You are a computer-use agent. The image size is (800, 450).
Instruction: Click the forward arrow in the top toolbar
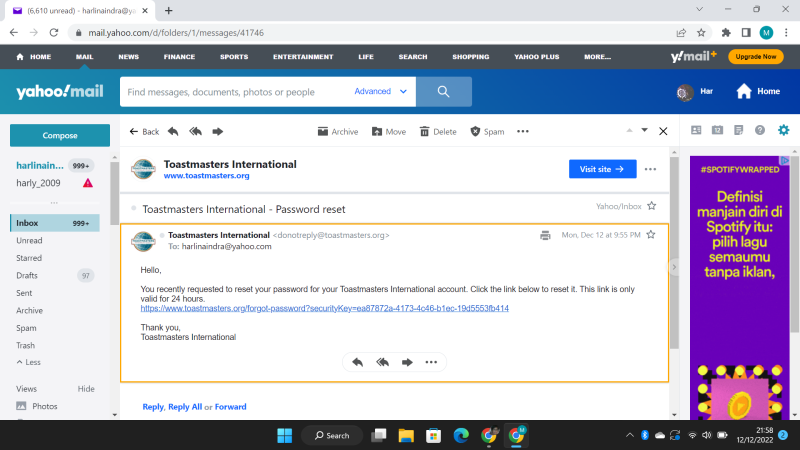point(217,132)
